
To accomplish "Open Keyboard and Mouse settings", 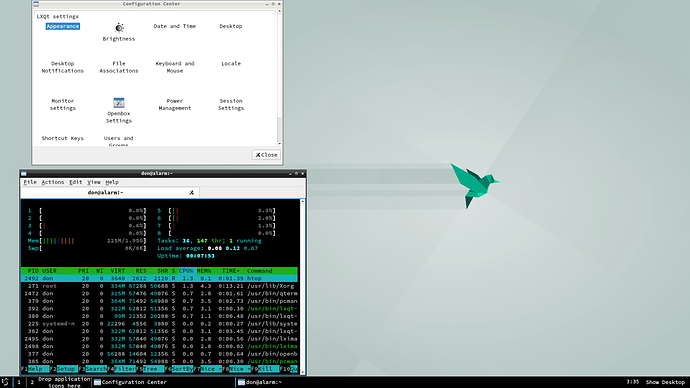I will [x=175, y=67].
